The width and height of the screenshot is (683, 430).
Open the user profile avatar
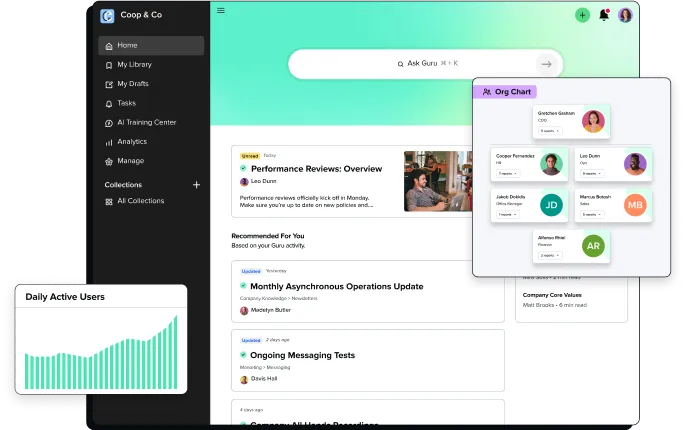pyautogui.click(x=625, y=15)
